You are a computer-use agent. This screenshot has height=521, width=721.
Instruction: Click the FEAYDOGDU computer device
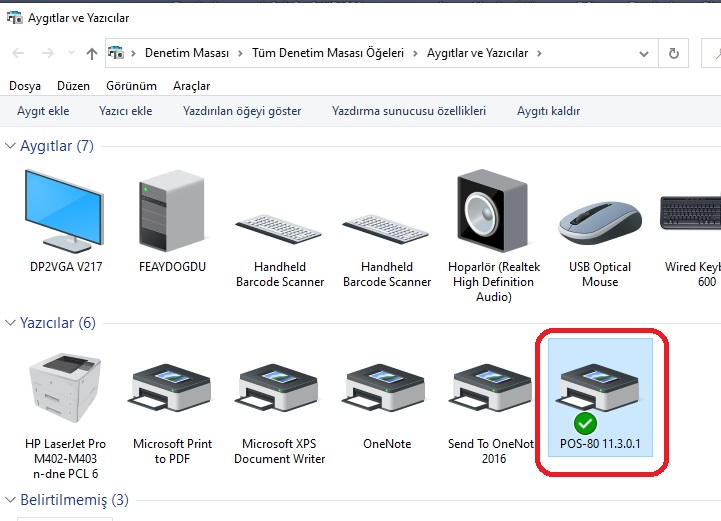(x=172, y=210)
